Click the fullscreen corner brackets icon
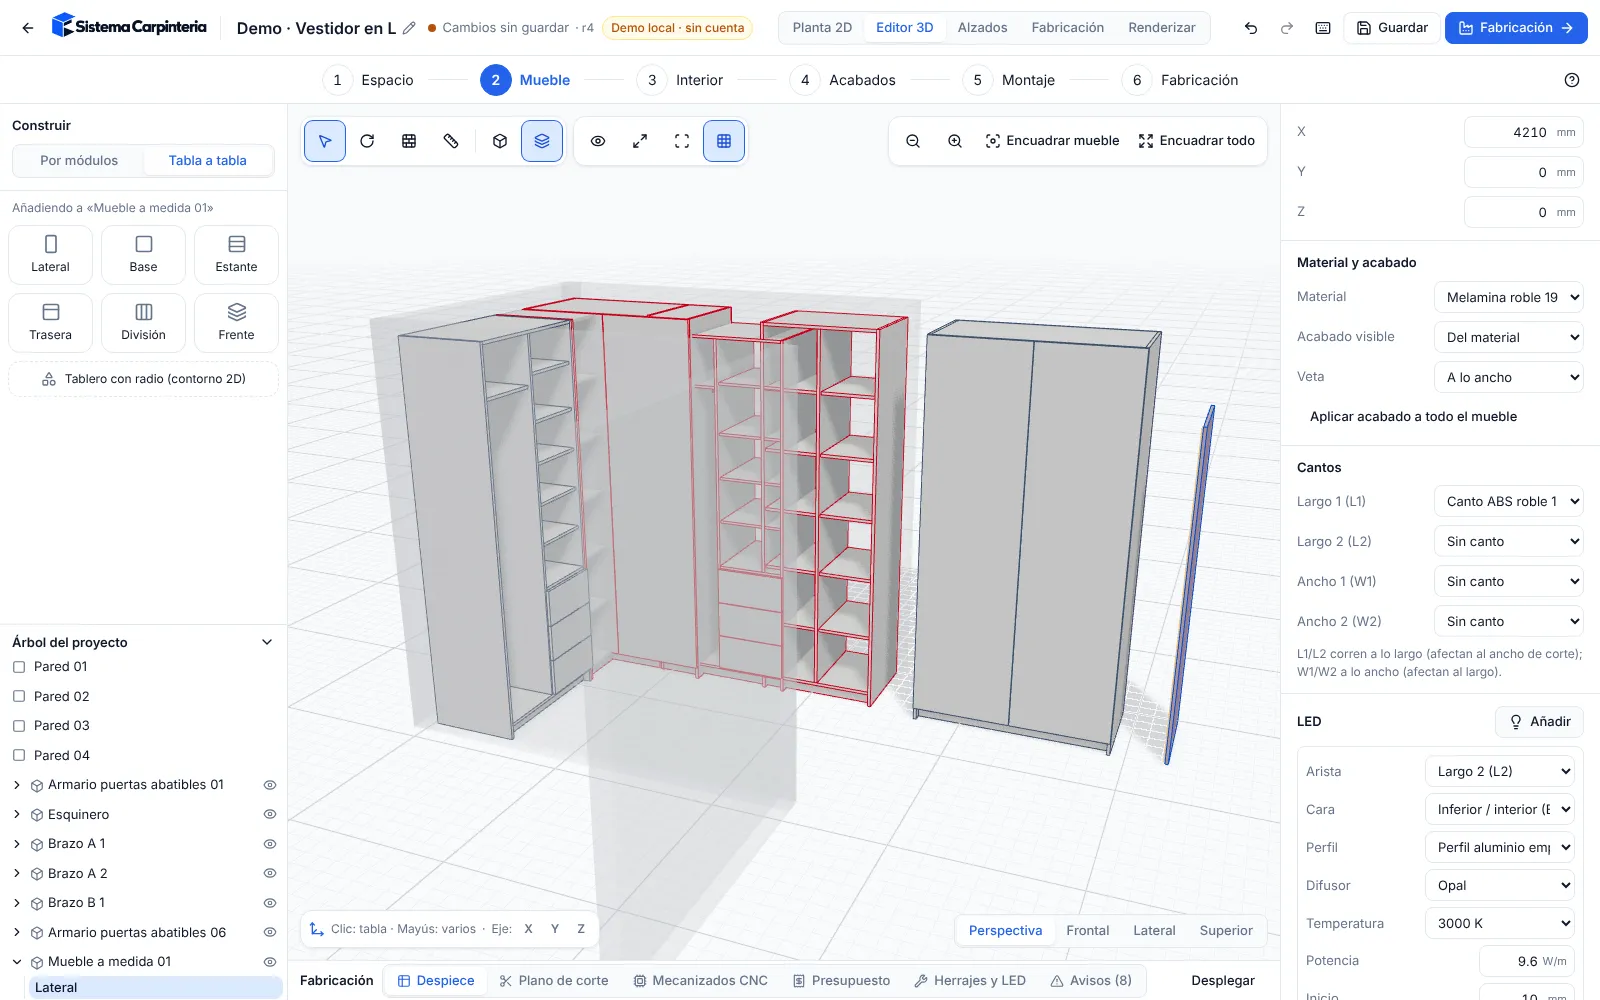The height and width of the screenshot is (1000, 1600). (x=682, y=141)
